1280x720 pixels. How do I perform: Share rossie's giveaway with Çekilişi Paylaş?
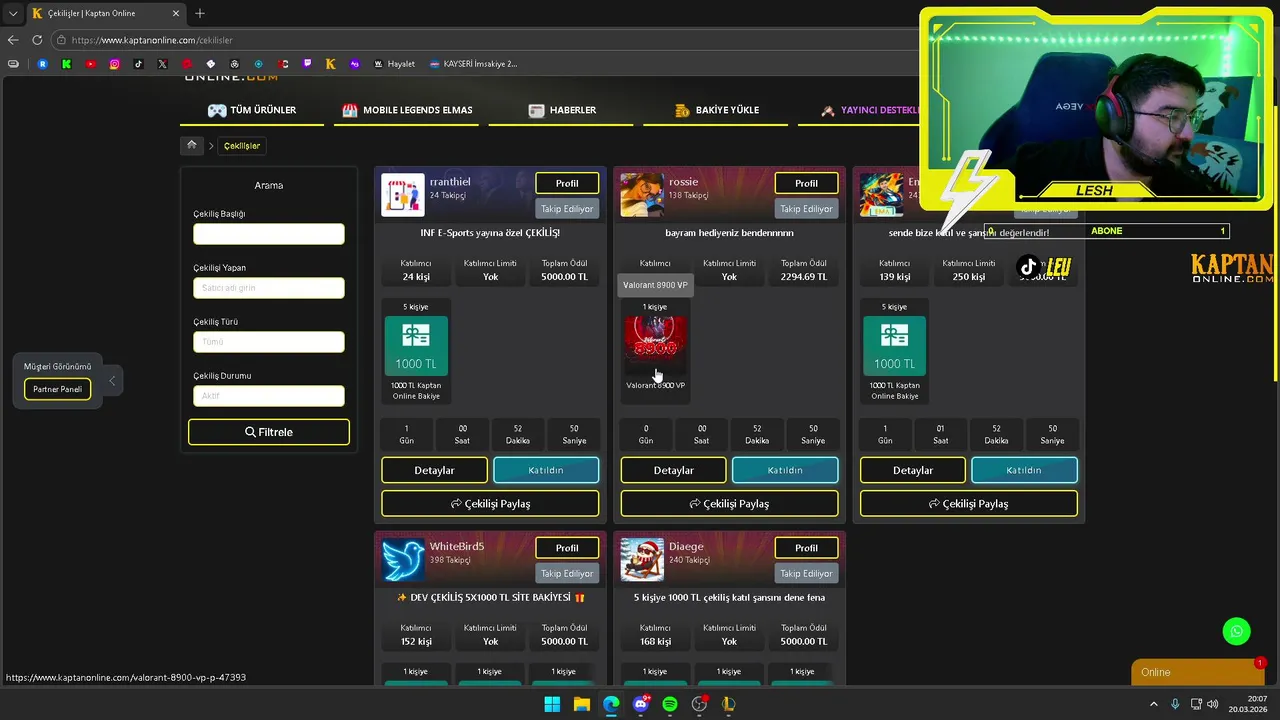pyautogui.click(x=729, y=504)
